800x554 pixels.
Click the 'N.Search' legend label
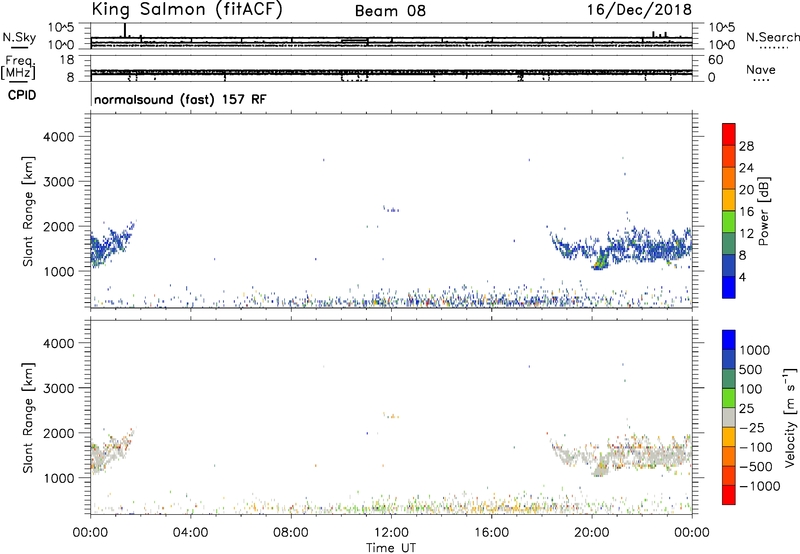point(772,37)
